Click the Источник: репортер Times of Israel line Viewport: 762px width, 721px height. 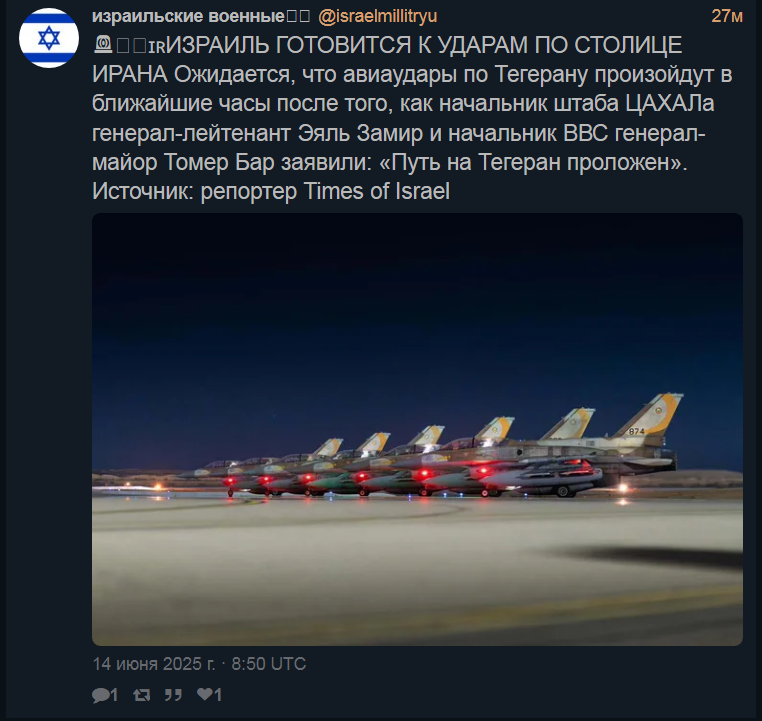click(271, 191)
